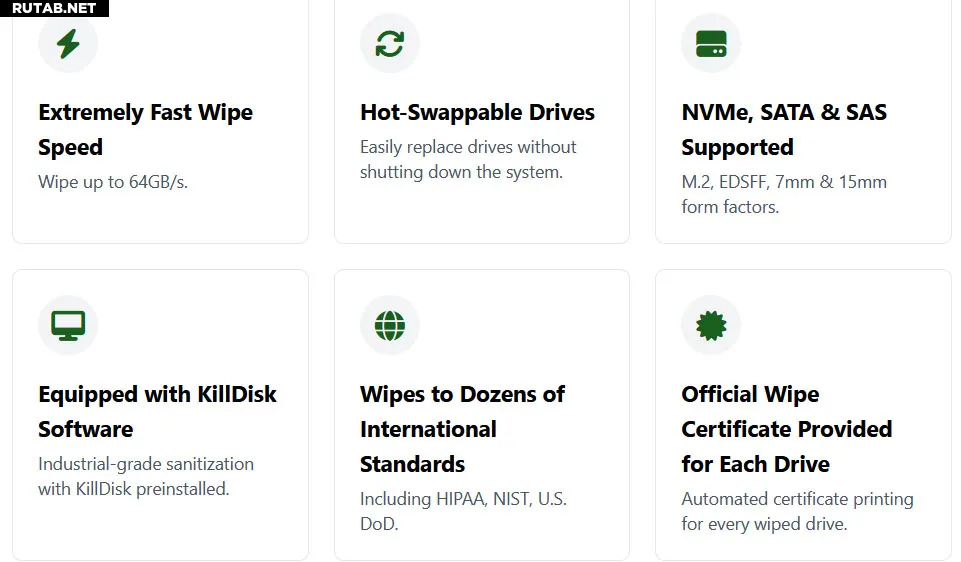Click the NVMe, SATA & SAS Supported heading

[x=783, y=129]
